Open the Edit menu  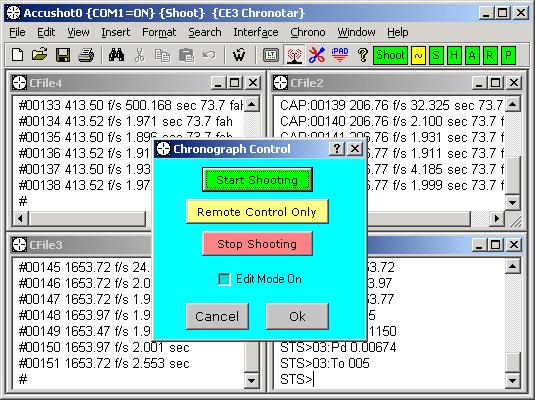coord(46,32)
